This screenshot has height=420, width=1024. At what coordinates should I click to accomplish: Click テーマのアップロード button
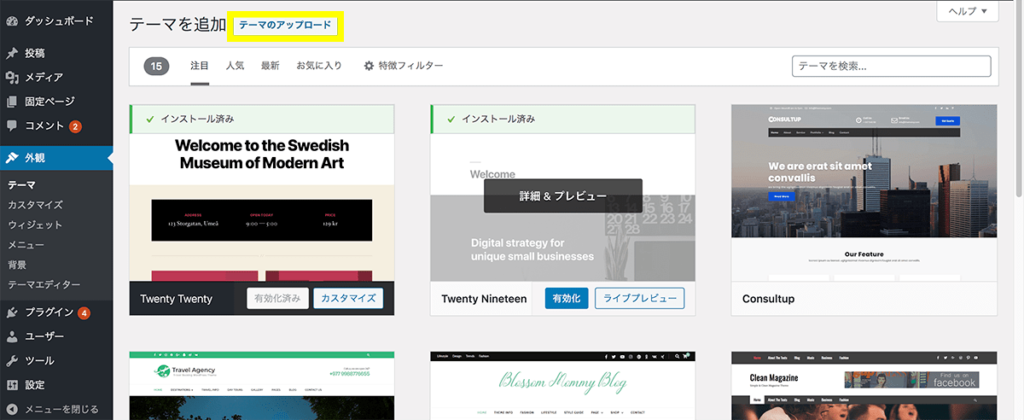[x=285, y=25]
